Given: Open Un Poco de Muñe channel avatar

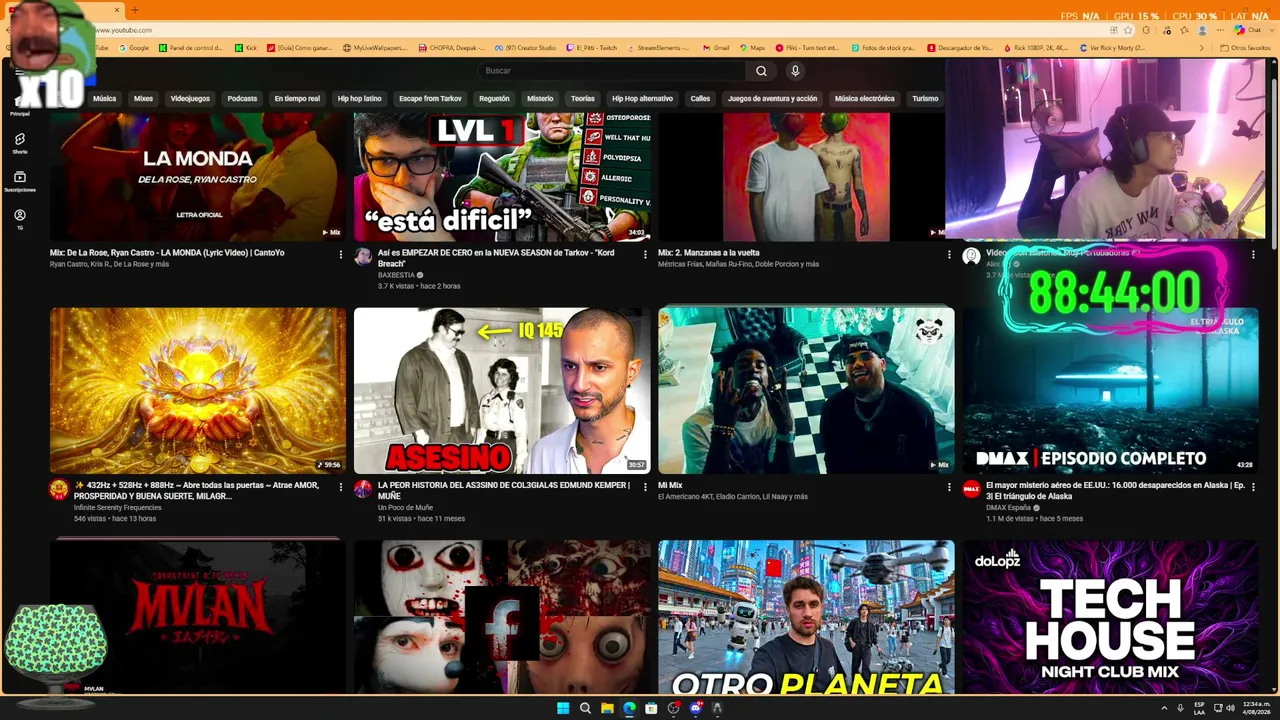Looking at the screenshot, I should point(363,489).
